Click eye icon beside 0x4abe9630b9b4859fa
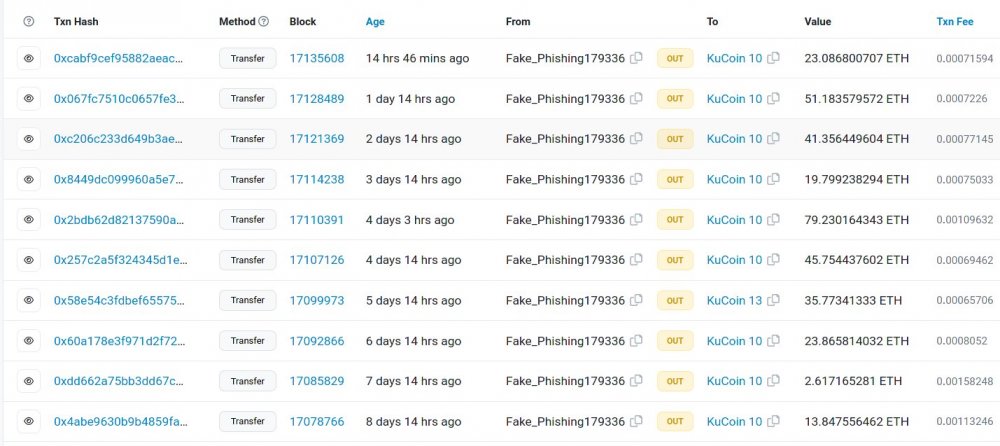The width and height of the screenshot is (1000, 446). (29, 421)
